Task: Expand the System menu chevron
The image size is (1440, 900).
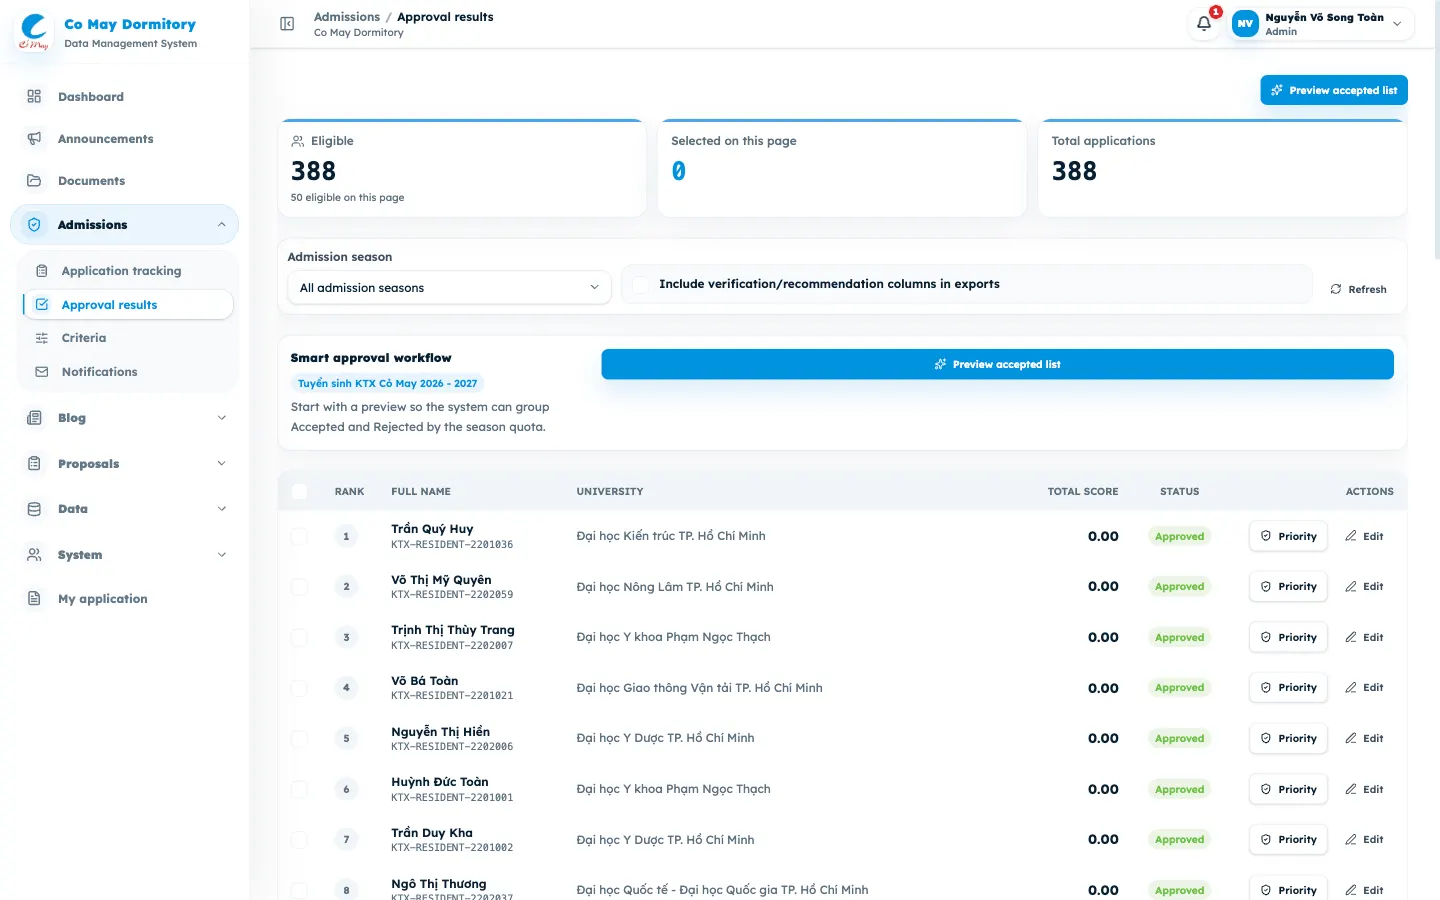Action: click(221, 555)
